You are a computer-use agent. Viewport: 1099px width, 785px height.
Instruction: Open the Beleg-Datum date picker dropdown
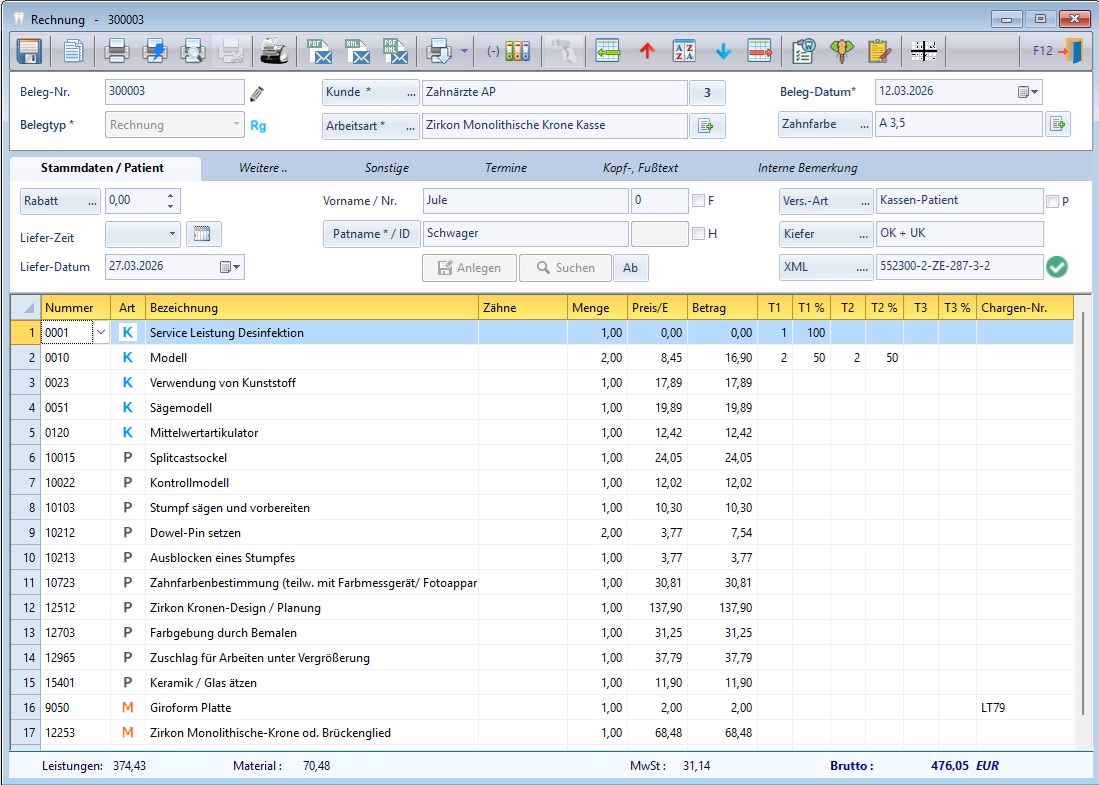tap(1028, 93)
